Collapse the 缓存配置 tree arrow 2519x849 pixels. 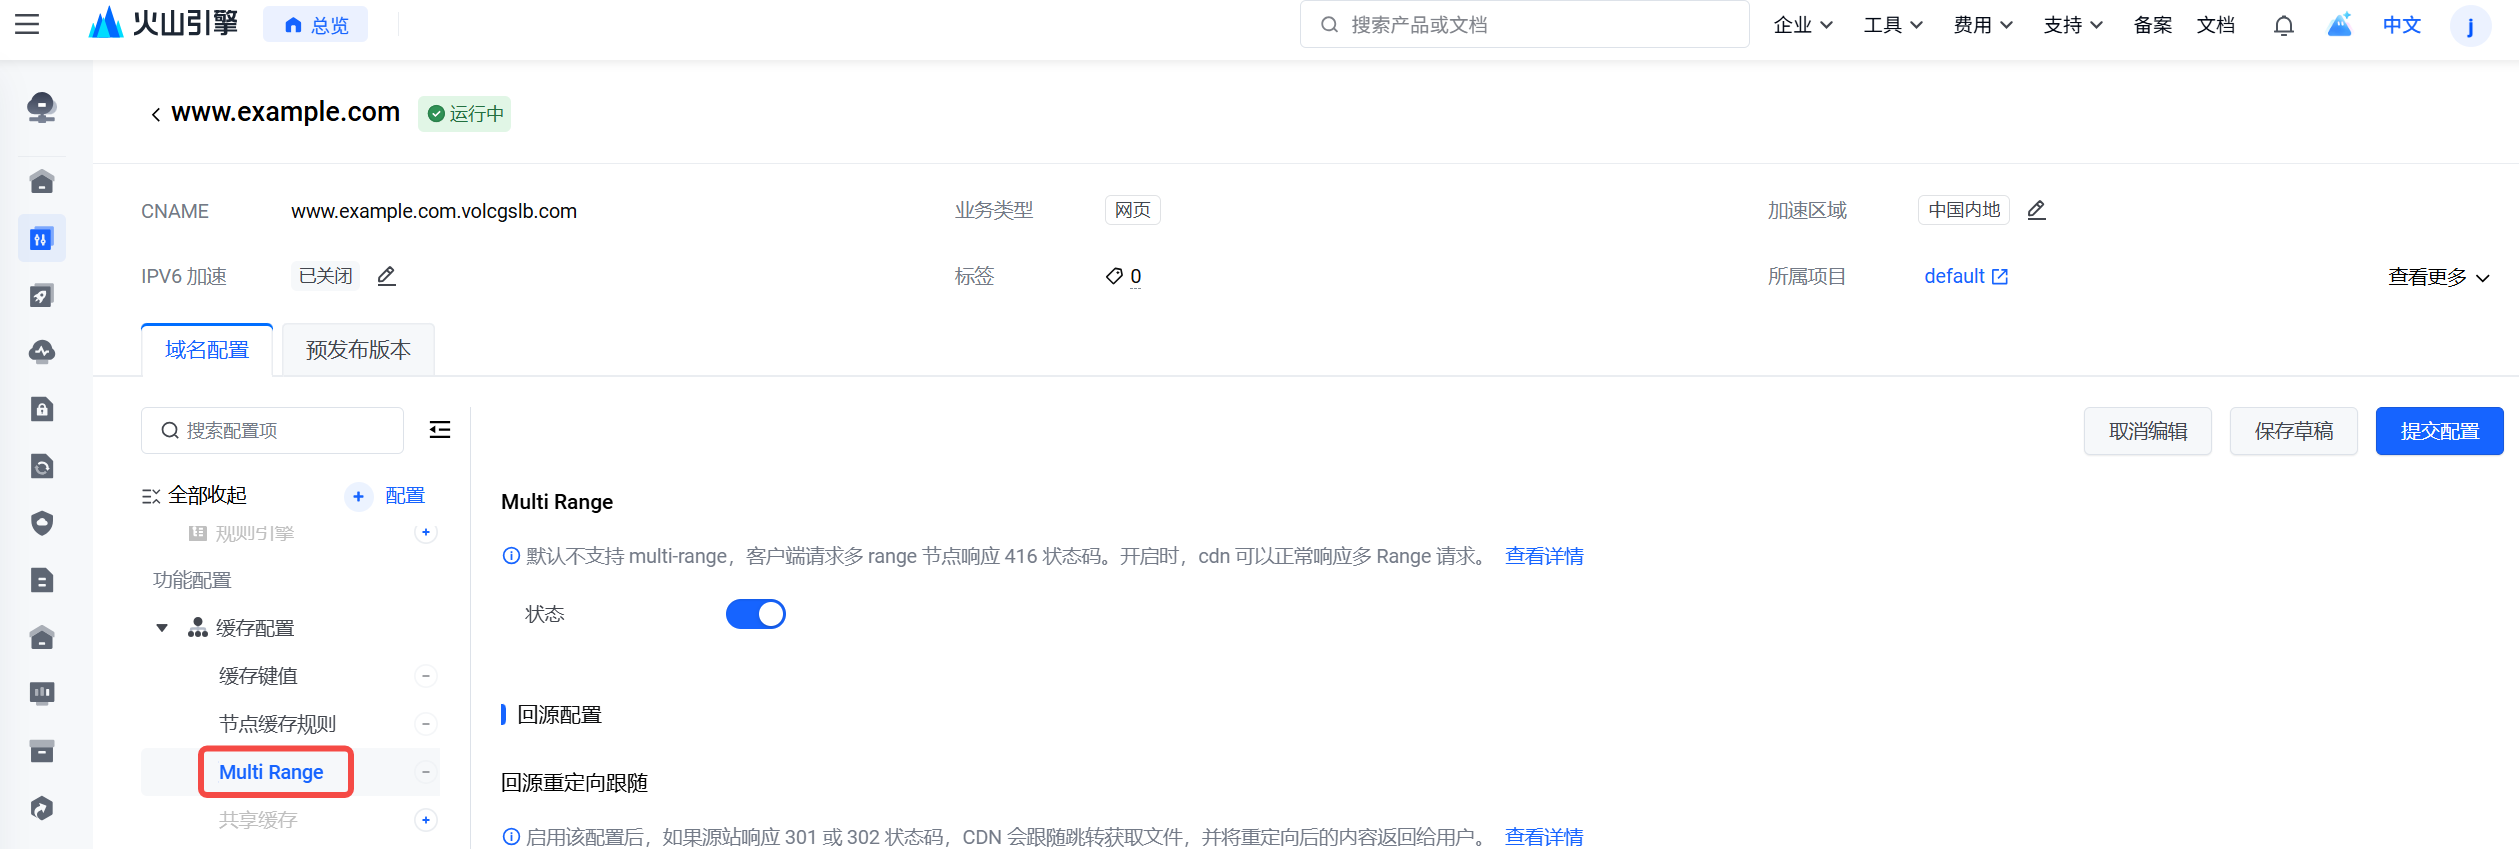pyautogui.click(x=162, y=628)
